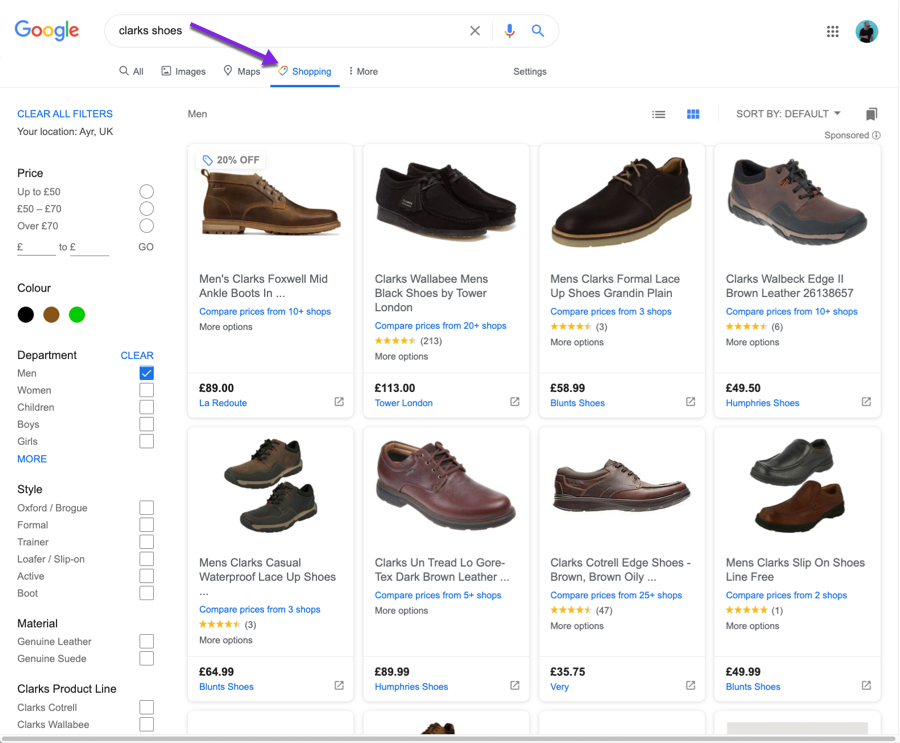Clear the search box text
Screen dimensions: 900x743
click(475, 31)
